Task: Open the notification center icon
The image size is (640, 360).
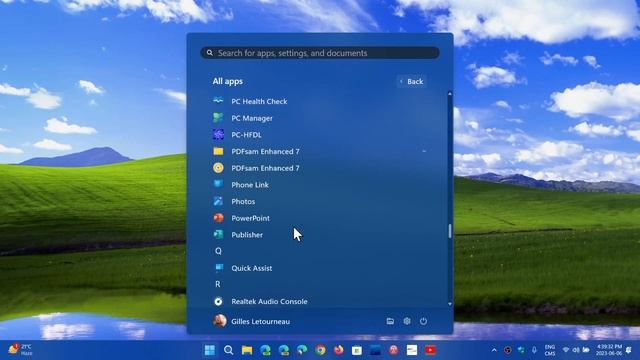Action: [x=629, y=350]
